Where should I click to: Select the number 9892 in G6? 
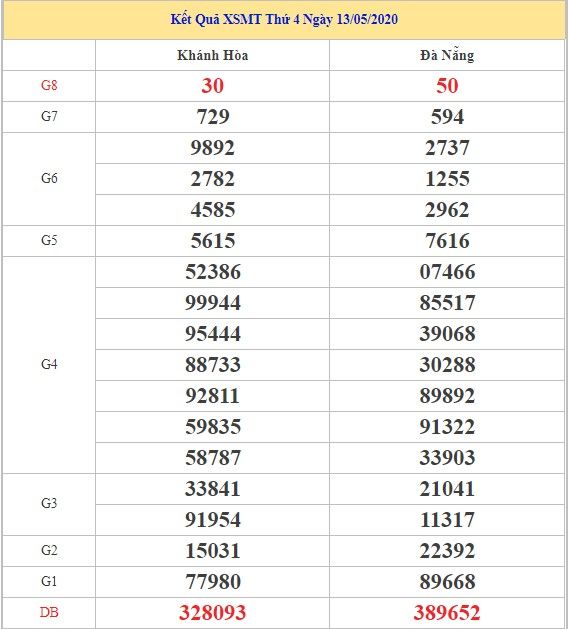[x=213, y=148]
